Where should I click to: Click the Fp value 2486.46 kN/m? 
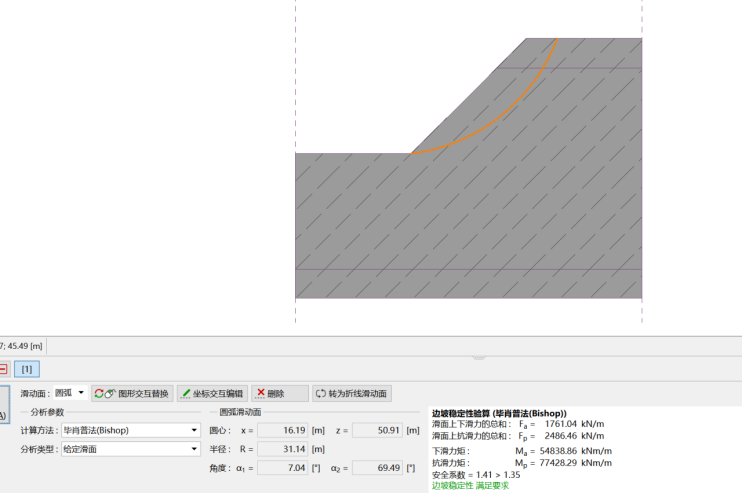(574, 436)
